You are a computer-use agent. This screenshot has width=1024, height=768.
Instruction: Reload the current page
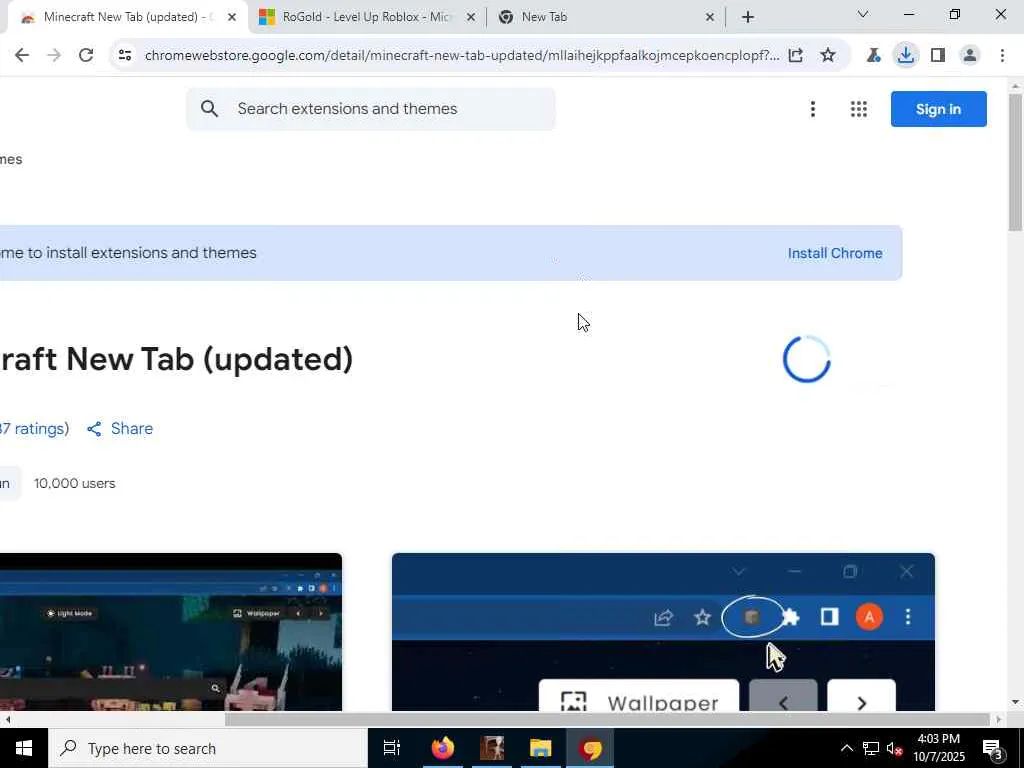pyautogui.click(x=86, y=56)
